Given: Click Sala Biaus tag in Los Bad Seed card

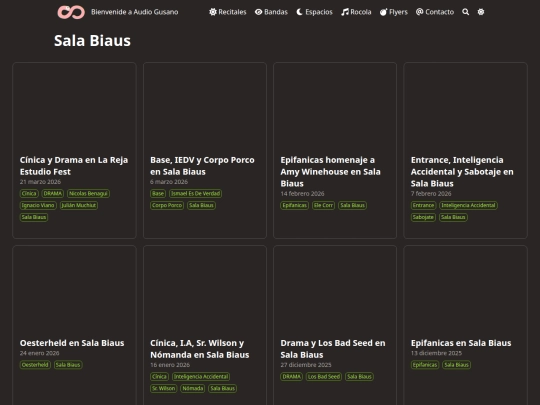Looking at the screenshot, I should [x=359, y=376].
